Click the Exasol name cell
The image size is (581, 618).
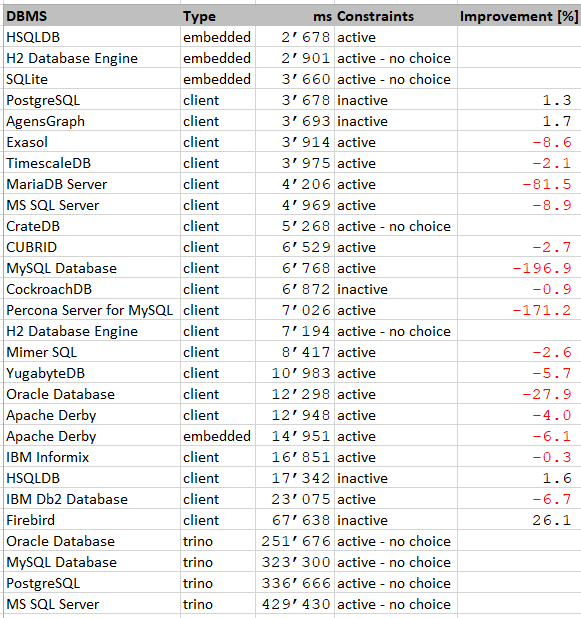tap(92, 142)
